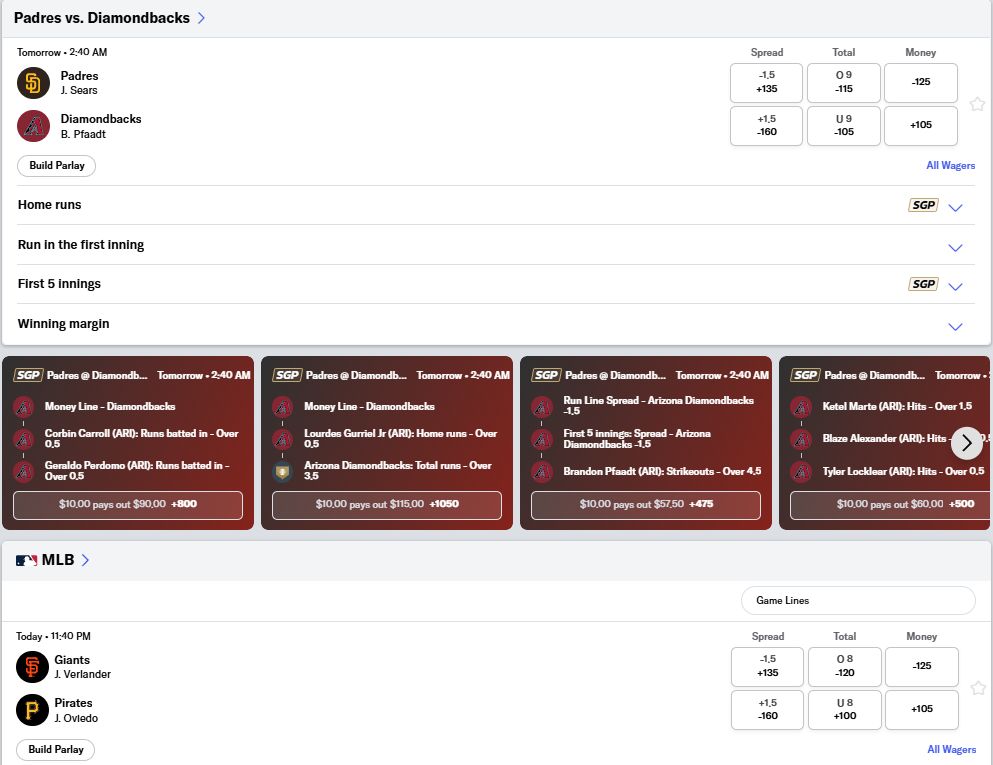Select the Giants team logo
Image resolution: width=993 pixels, height=765 pixels.
[30, 667]
